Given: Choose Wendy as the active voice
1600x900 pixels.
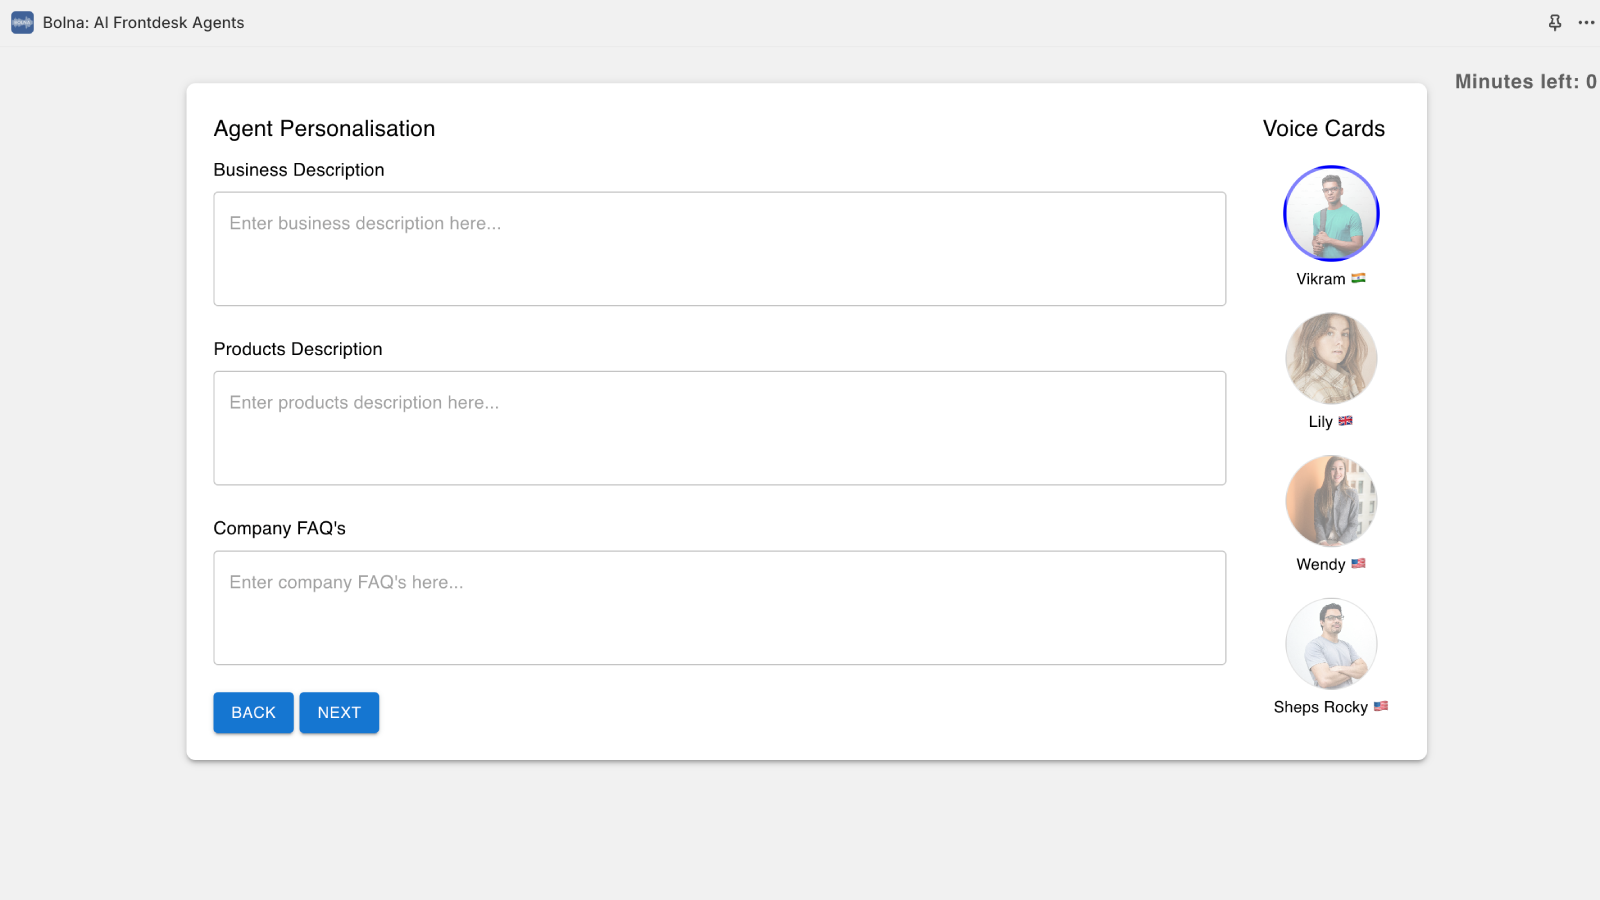Looking at the screenshot, I should pyautogui.click(x=1331, y=501).
